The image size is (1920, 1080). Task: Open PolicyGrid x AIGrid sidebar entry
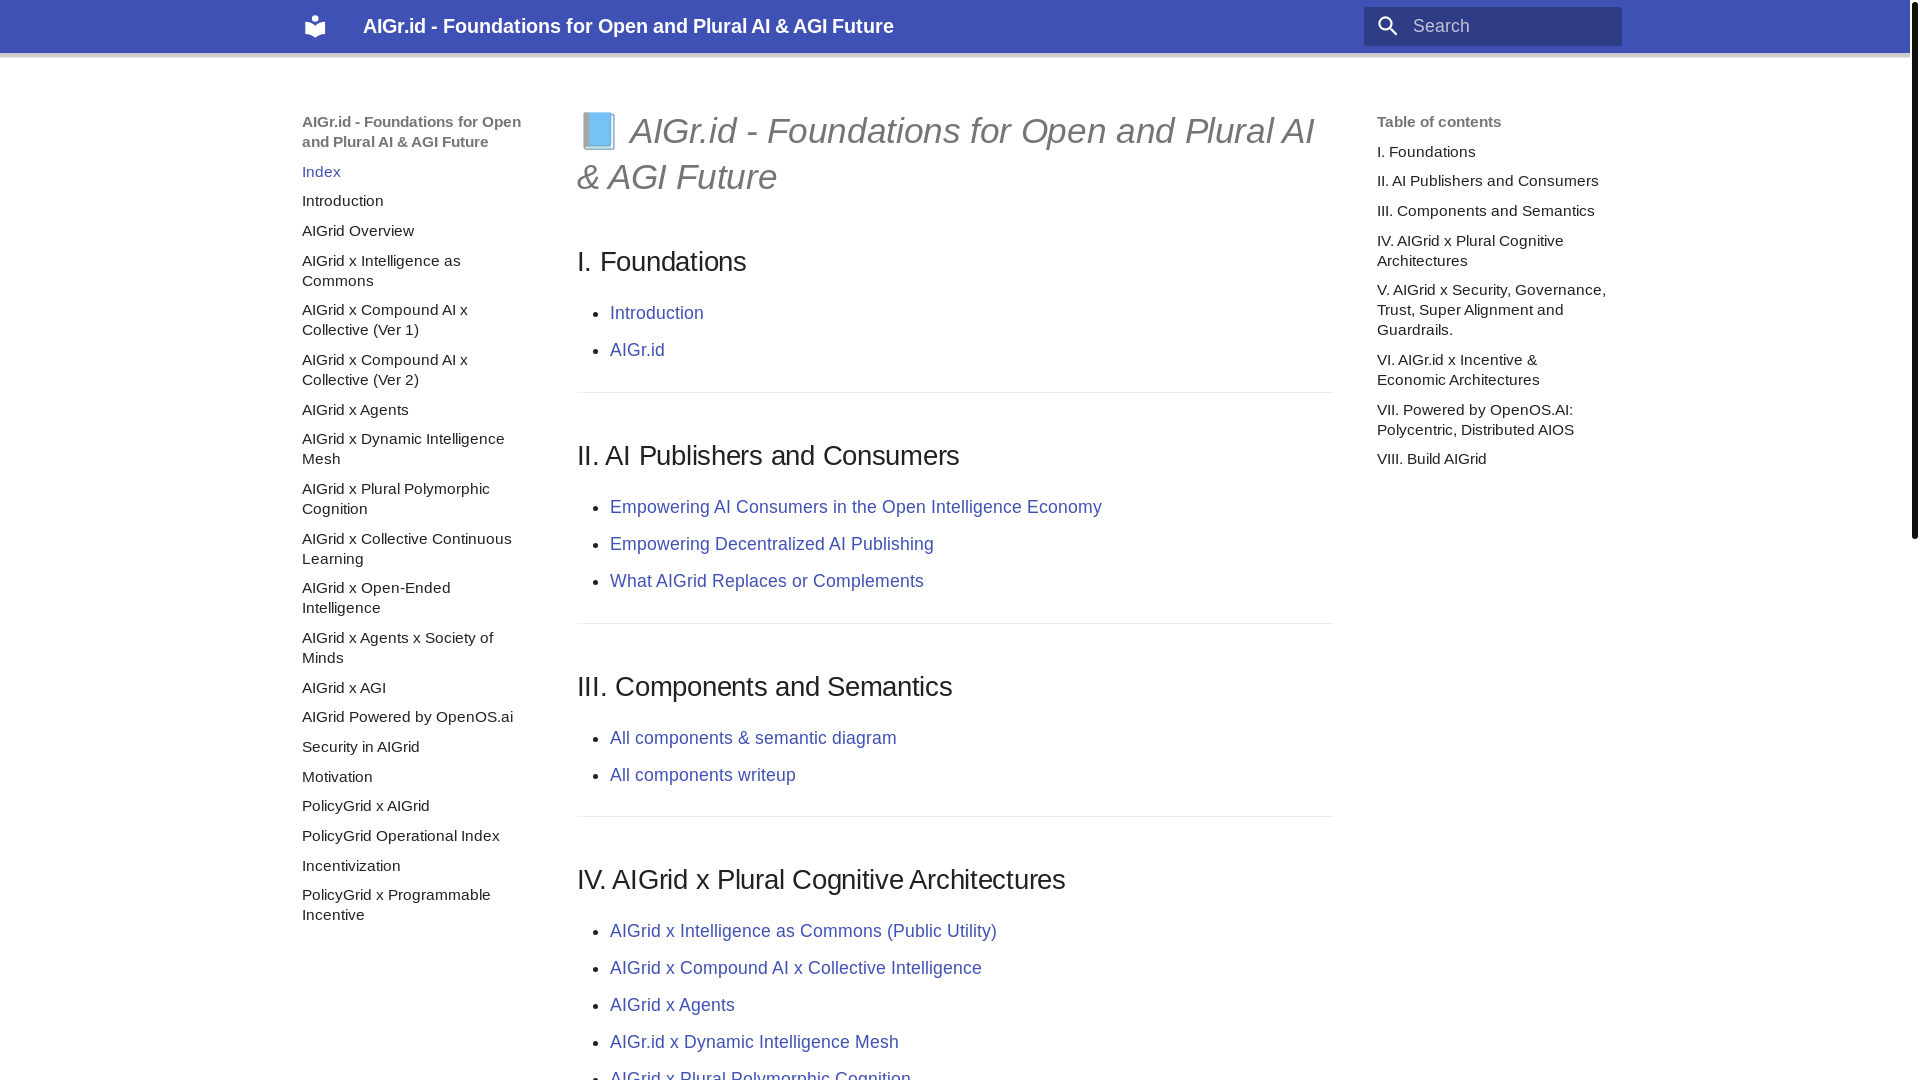[366, 806]
